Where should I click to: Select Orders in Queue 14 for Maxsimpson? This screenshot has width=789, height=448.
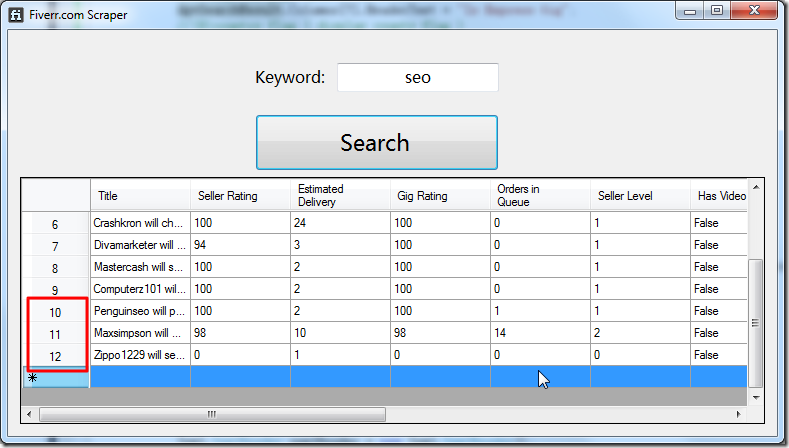point(540,333)
